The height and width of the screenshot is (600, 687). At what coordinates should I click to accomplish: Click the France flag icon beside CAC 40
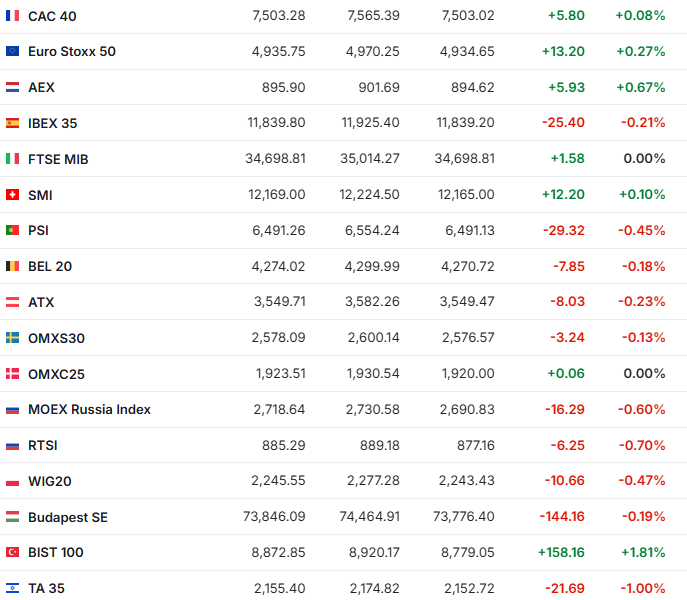(x=12, y=16)
